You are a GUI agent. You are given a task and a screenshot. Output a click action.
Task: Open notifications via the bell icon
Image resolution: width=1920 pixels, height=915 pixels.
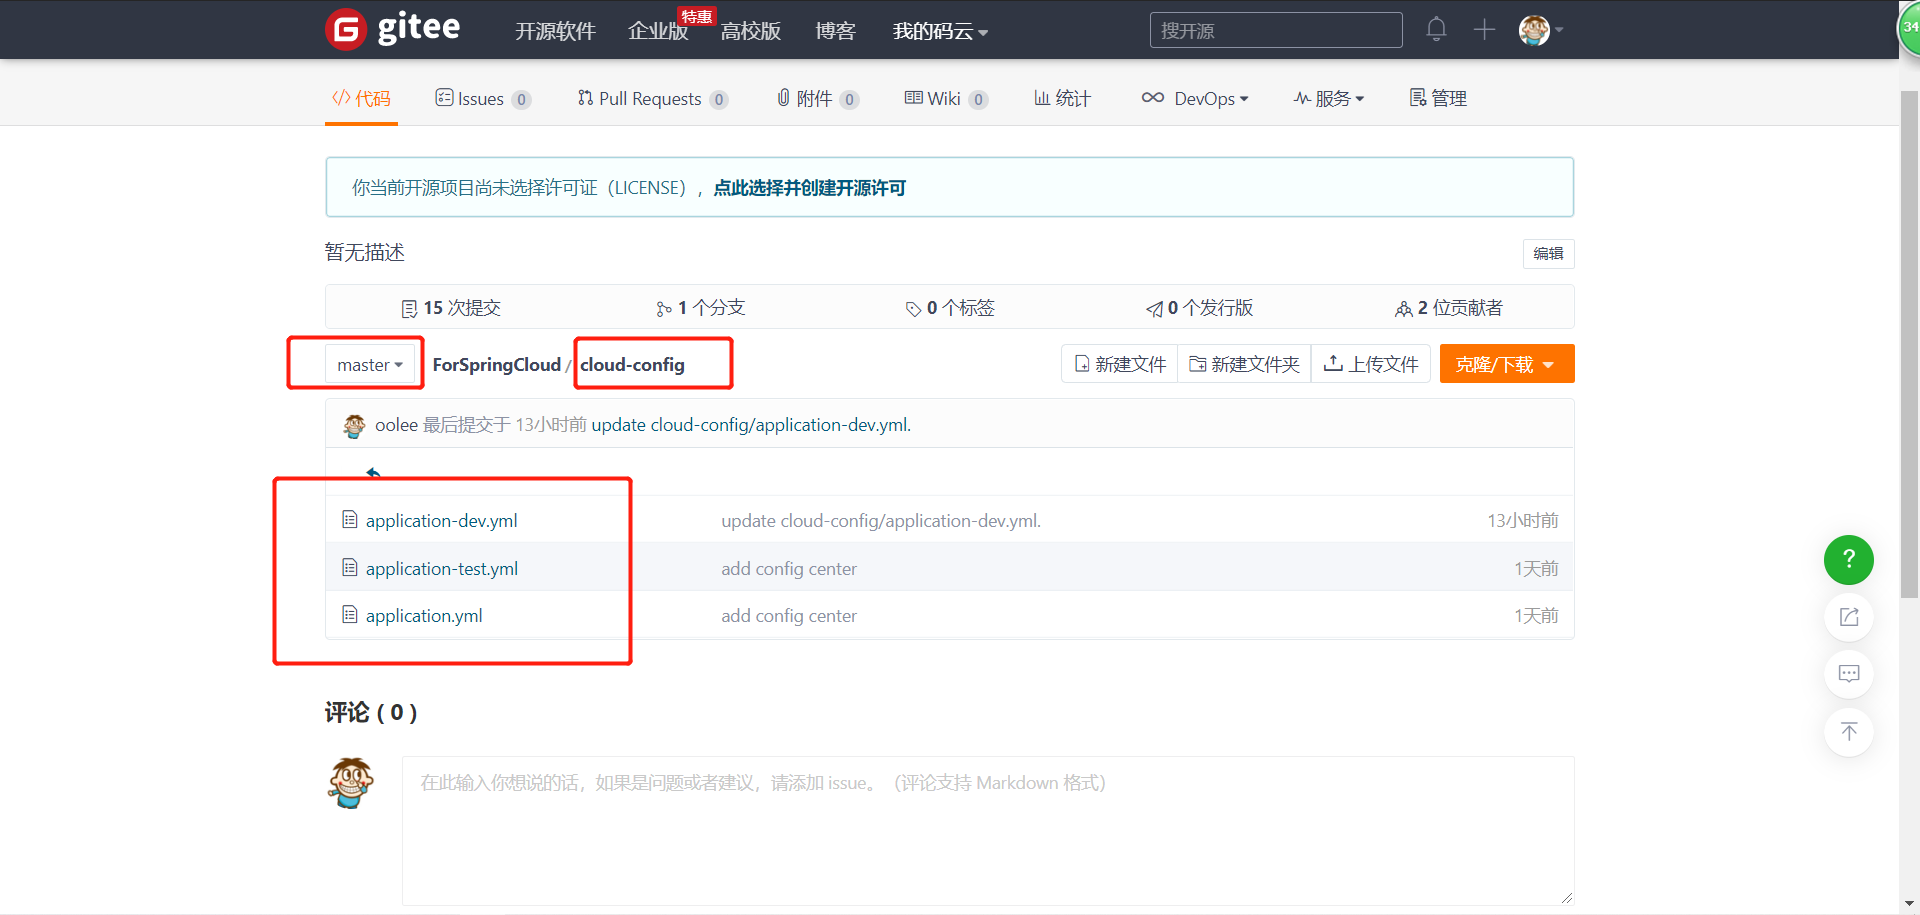point(1436,29)
